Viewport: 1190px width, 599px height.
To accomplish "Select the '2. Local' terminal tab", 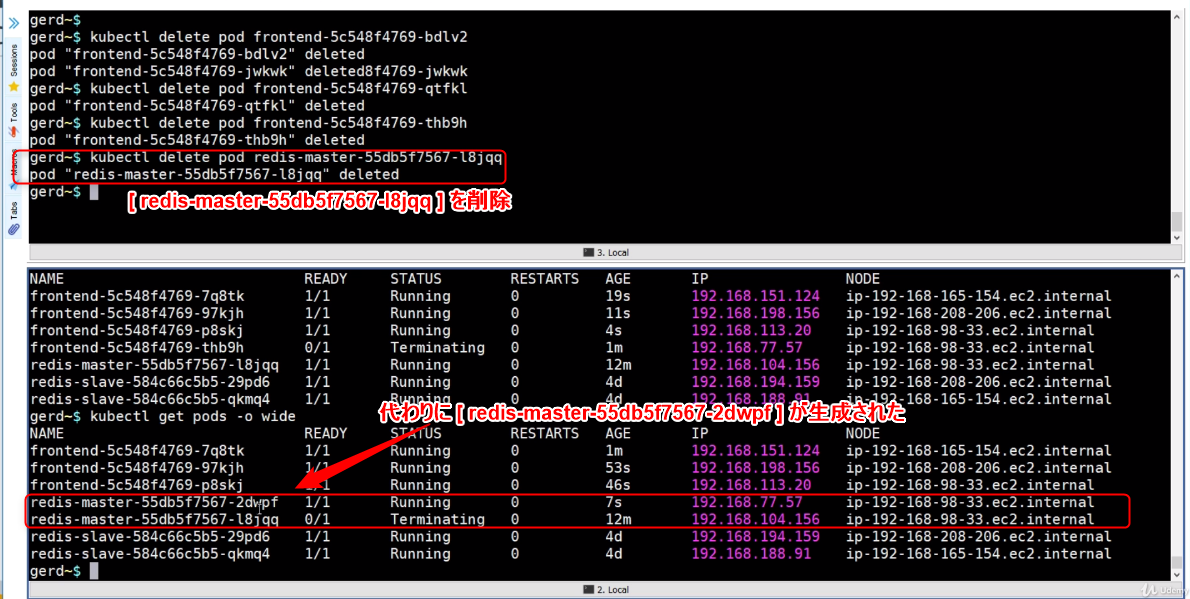I will click(606, 590).
